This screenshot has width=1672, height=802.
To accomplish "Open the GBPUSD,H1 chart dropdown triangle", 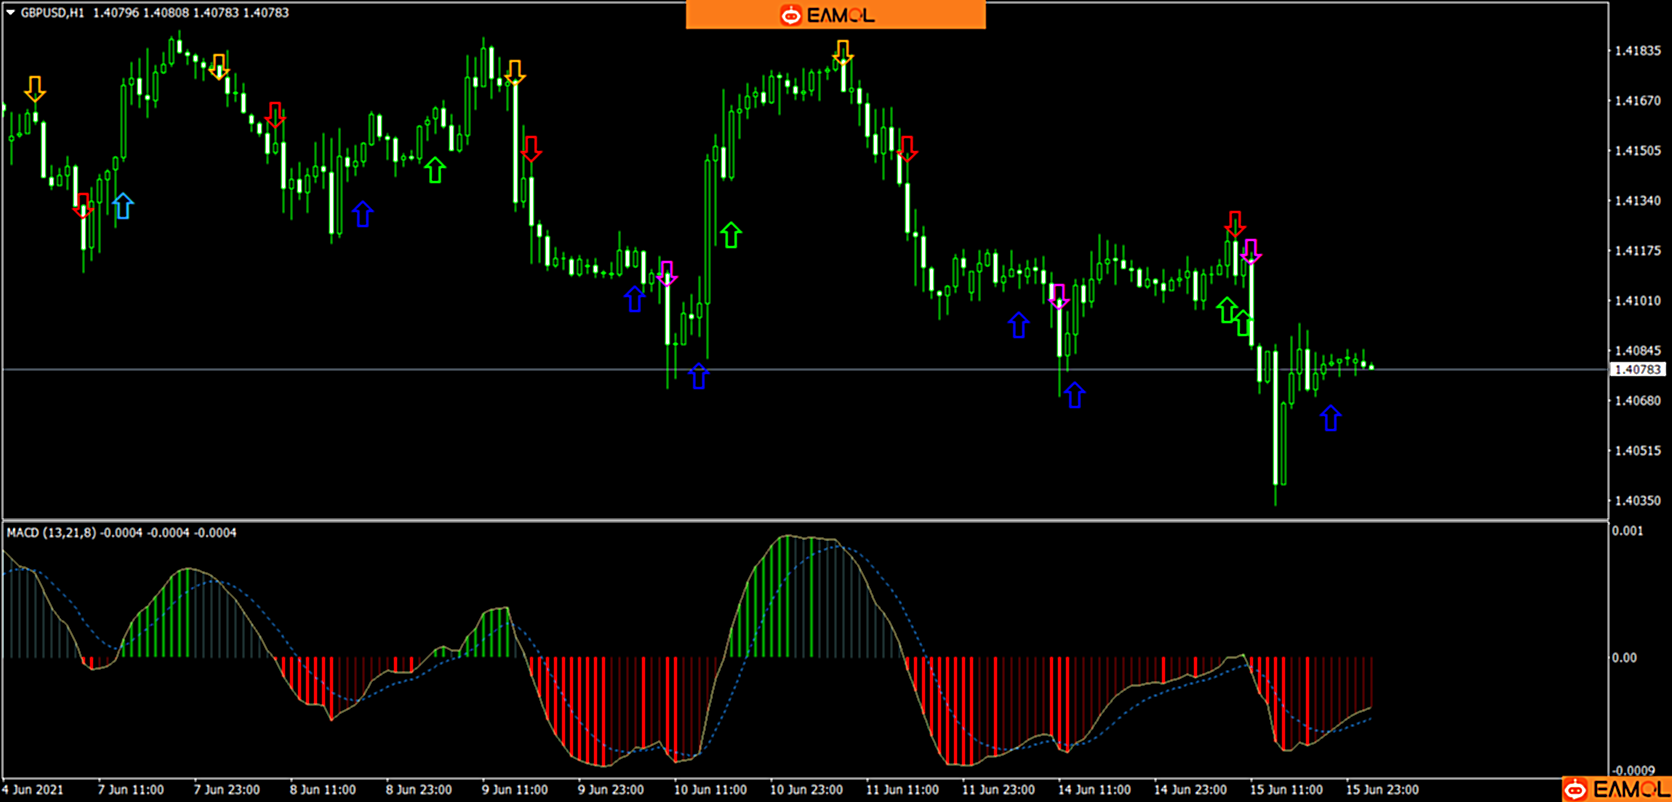I will pos(11,13).
